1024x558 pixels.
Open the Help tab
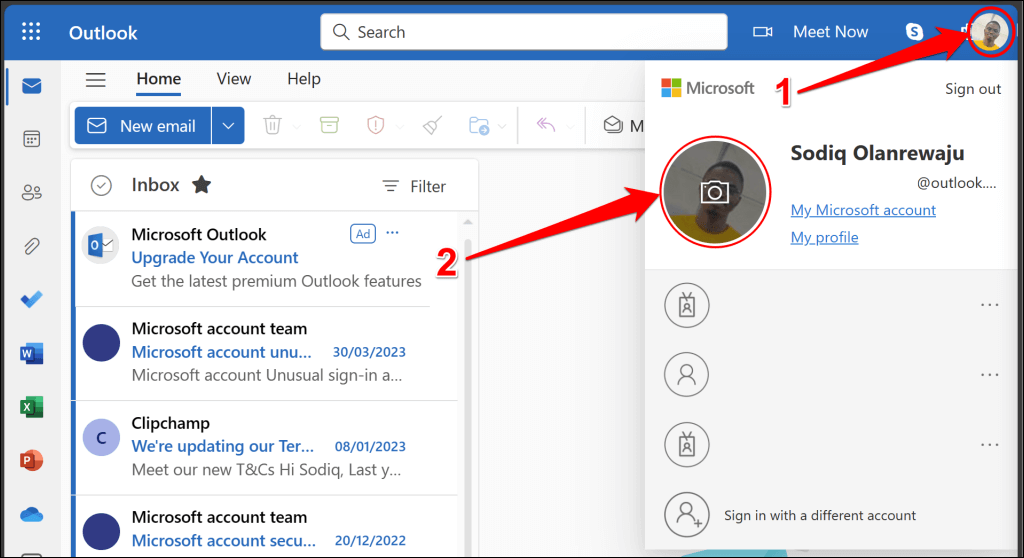304,79
